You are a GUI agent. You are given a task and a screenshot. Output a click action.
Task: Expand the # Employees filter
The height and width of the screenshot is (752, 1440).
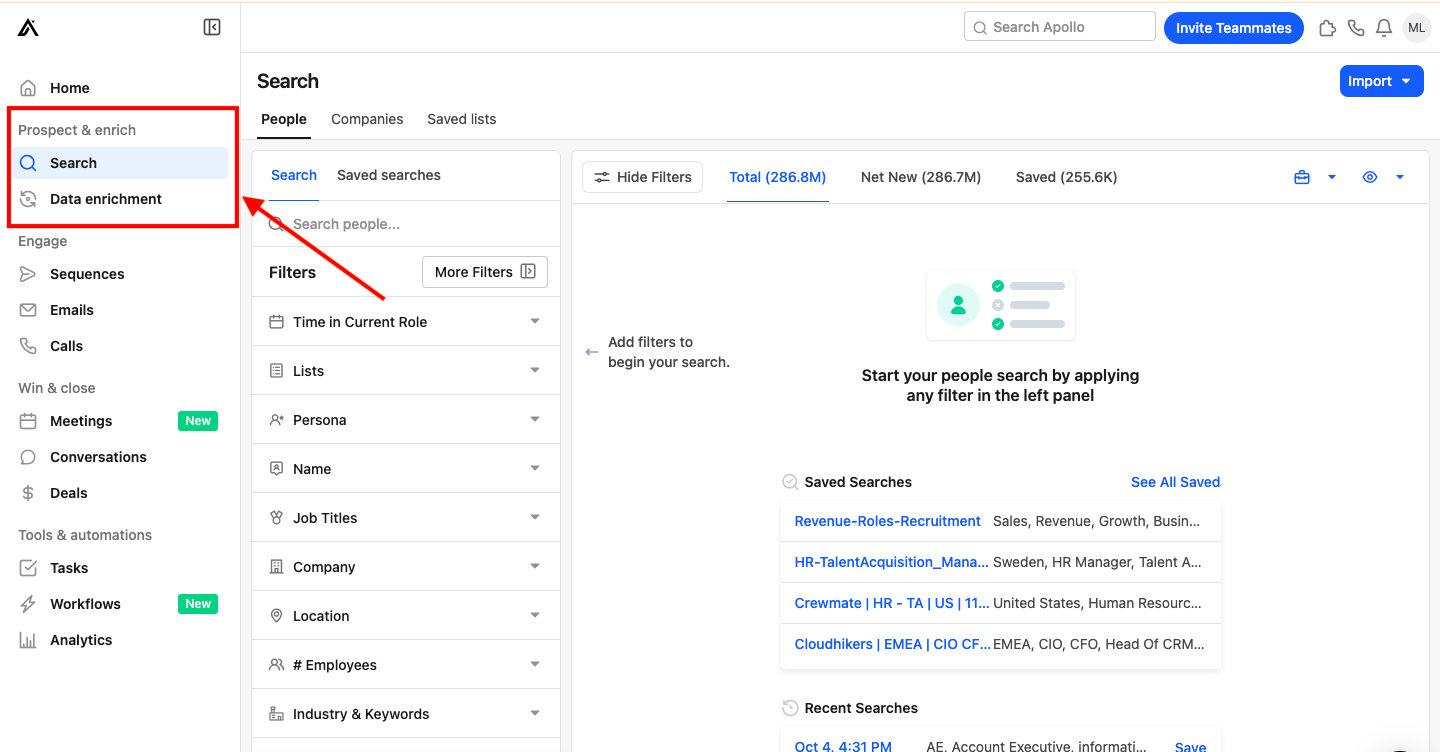coord(406,665)
